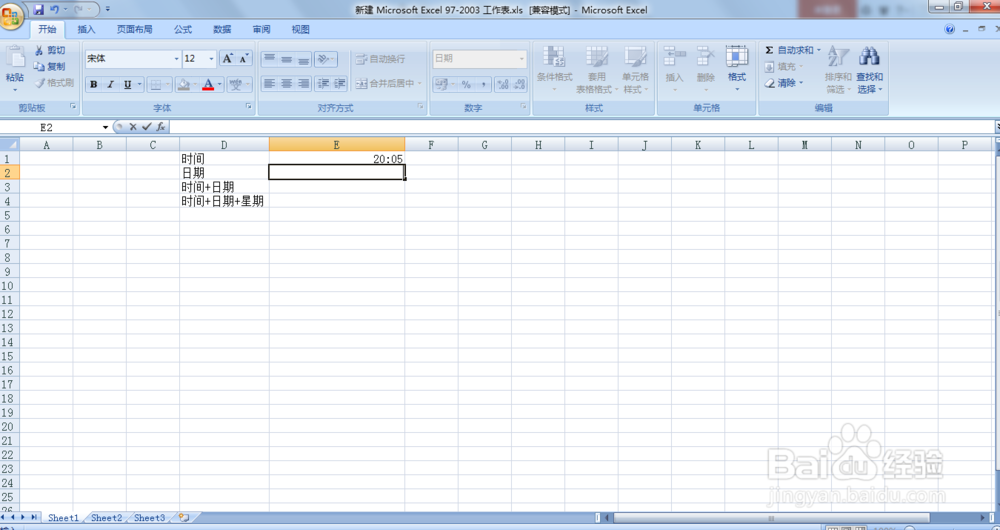Switch to the 页面布局 ribbon tab
The width and height of the screenshot is (1000, 530).
click(135, 29)
